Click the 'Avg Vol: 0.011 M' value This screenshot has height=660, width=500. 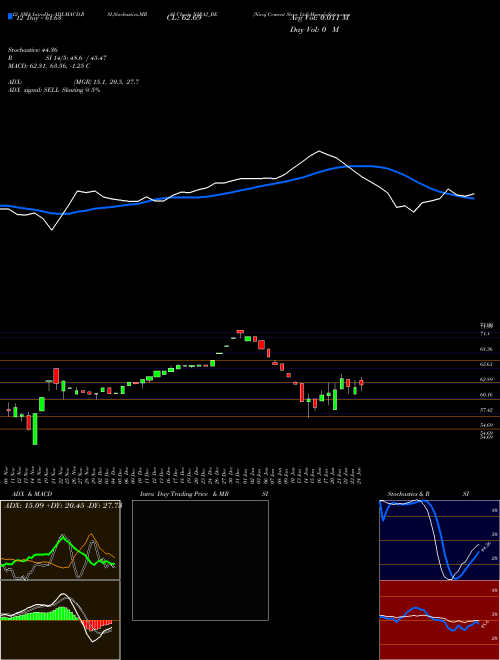point(320,18)
